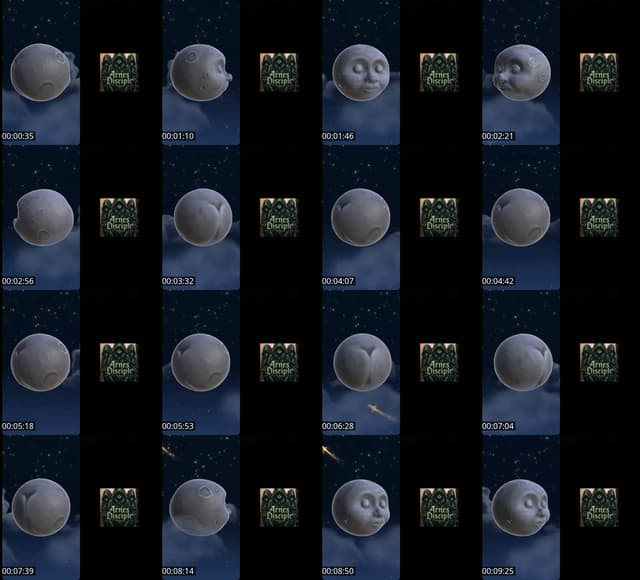640x580 pixels.
Task: Click the Arnes Disciple logo beside the 00:08:50 frame
Action: point(439,507)
